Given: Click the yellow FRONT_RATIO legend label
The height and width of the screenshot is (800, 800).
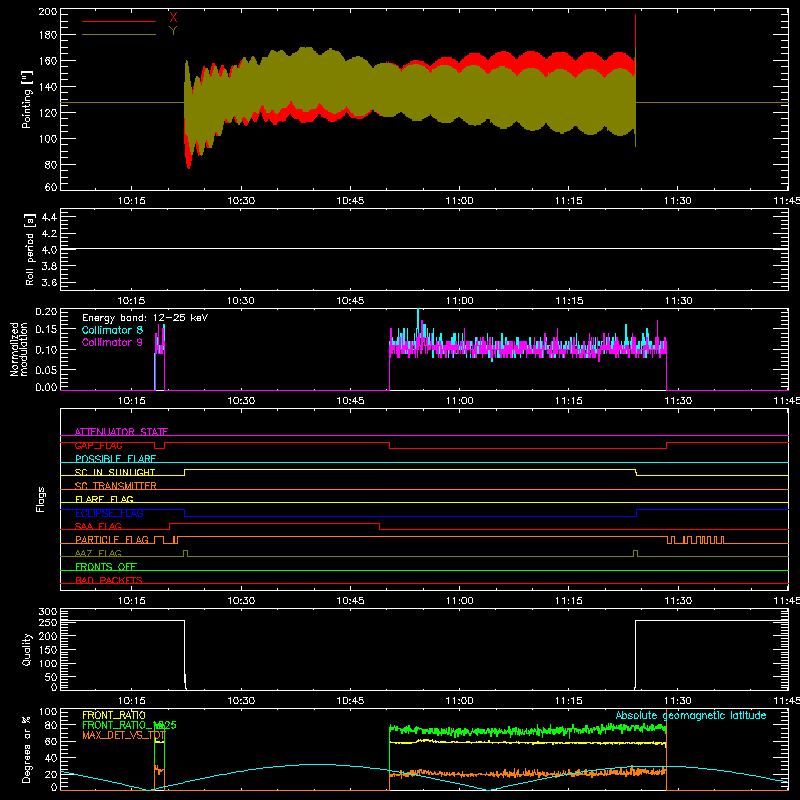Looking at the screenshot, I should pos(114,715).
